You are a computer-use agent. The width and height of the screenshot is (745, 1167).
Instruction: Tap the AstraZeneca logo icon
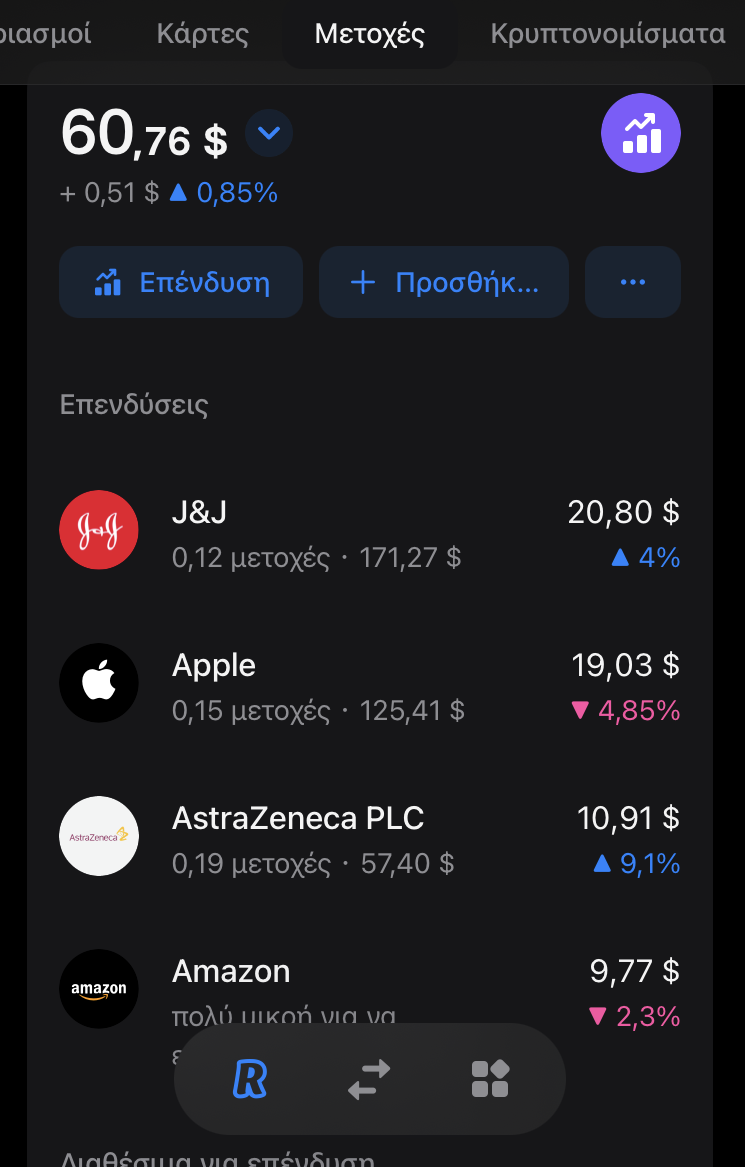pyautogui.click(x=99, y=836)
